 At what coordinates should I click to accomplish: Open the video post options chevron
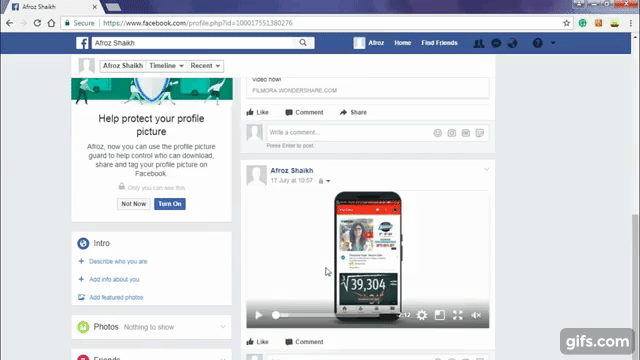[487, 169]
